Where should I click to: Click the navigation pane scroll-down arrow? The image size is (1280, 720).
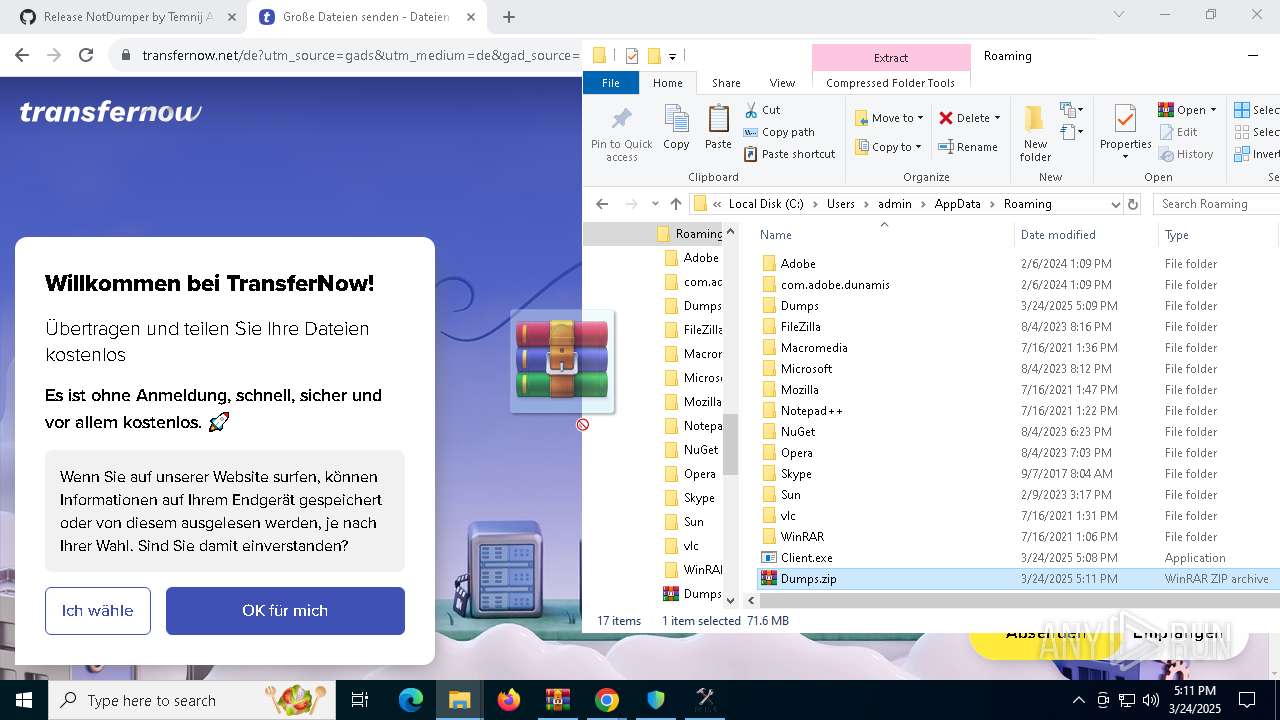pos(730,600)
